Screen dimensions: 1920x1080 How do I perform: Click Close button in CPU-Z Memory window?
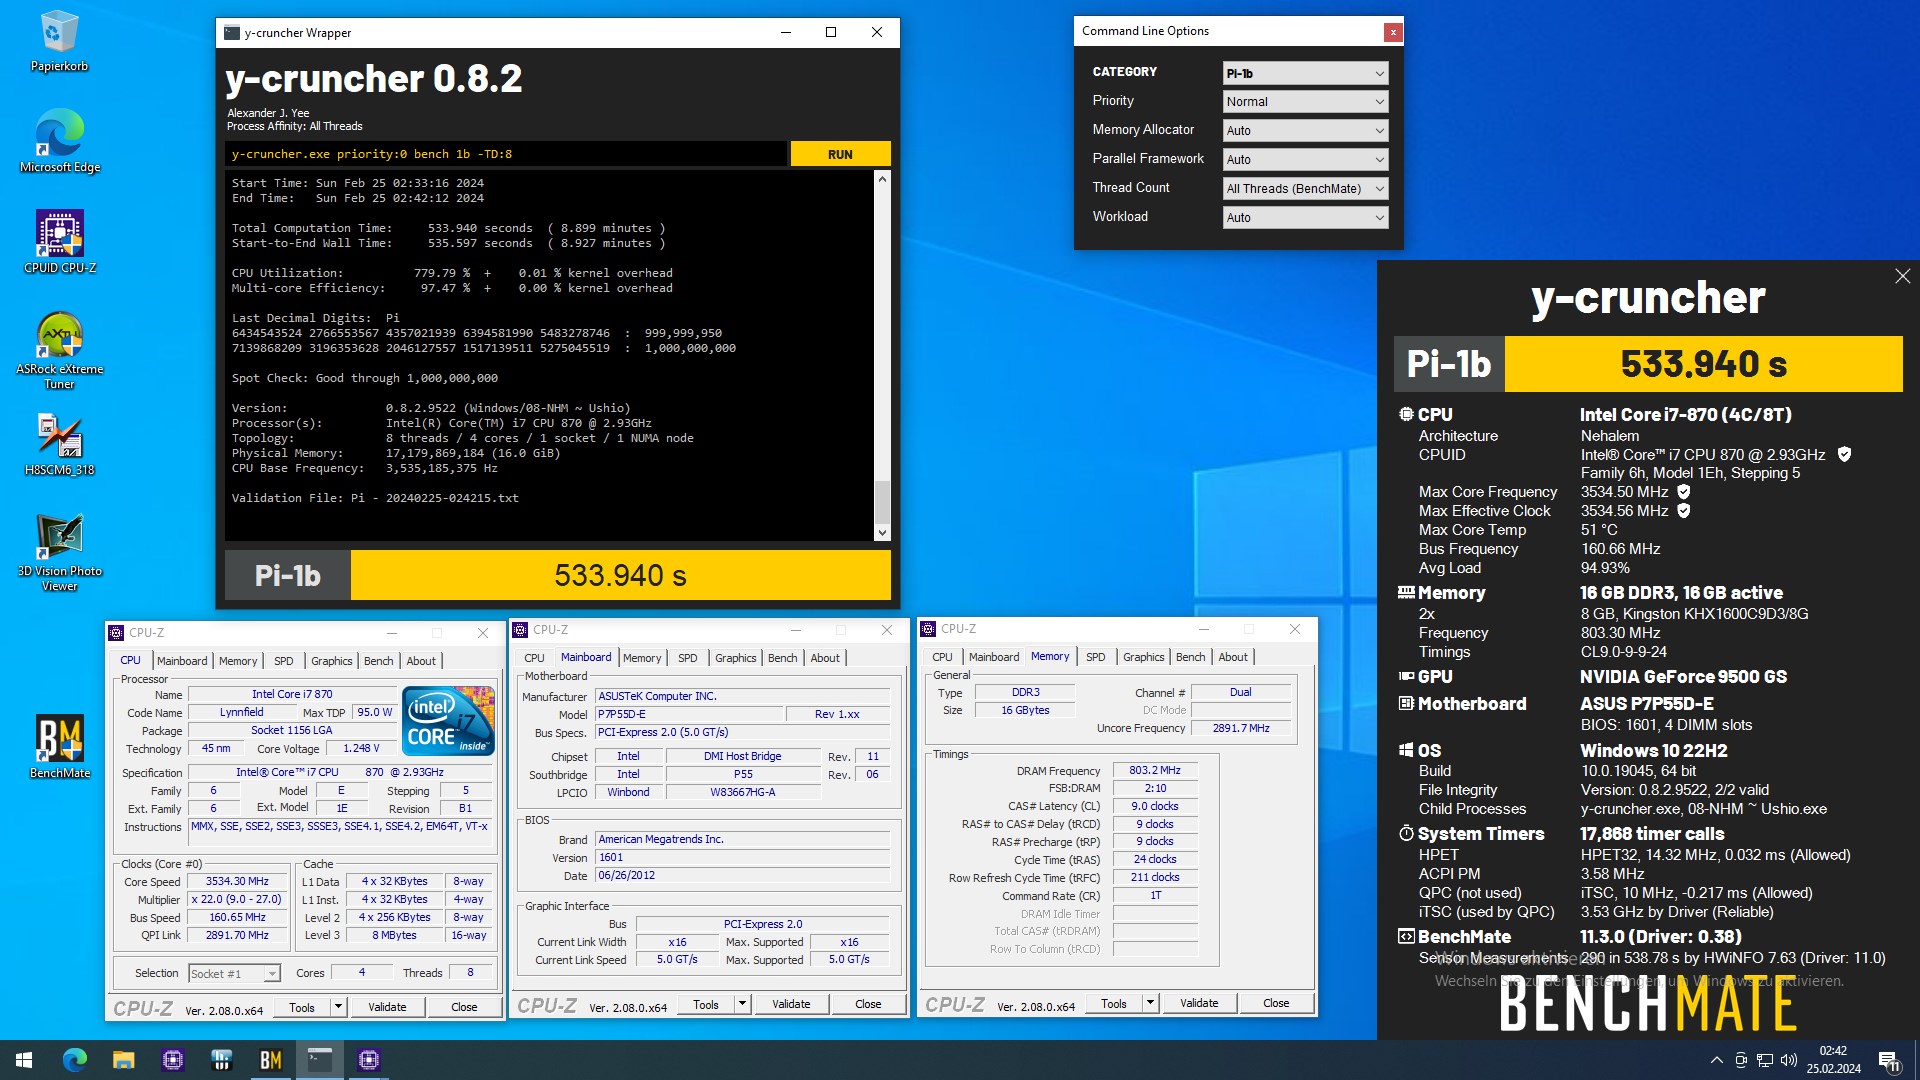(x=1276, y=1003)
